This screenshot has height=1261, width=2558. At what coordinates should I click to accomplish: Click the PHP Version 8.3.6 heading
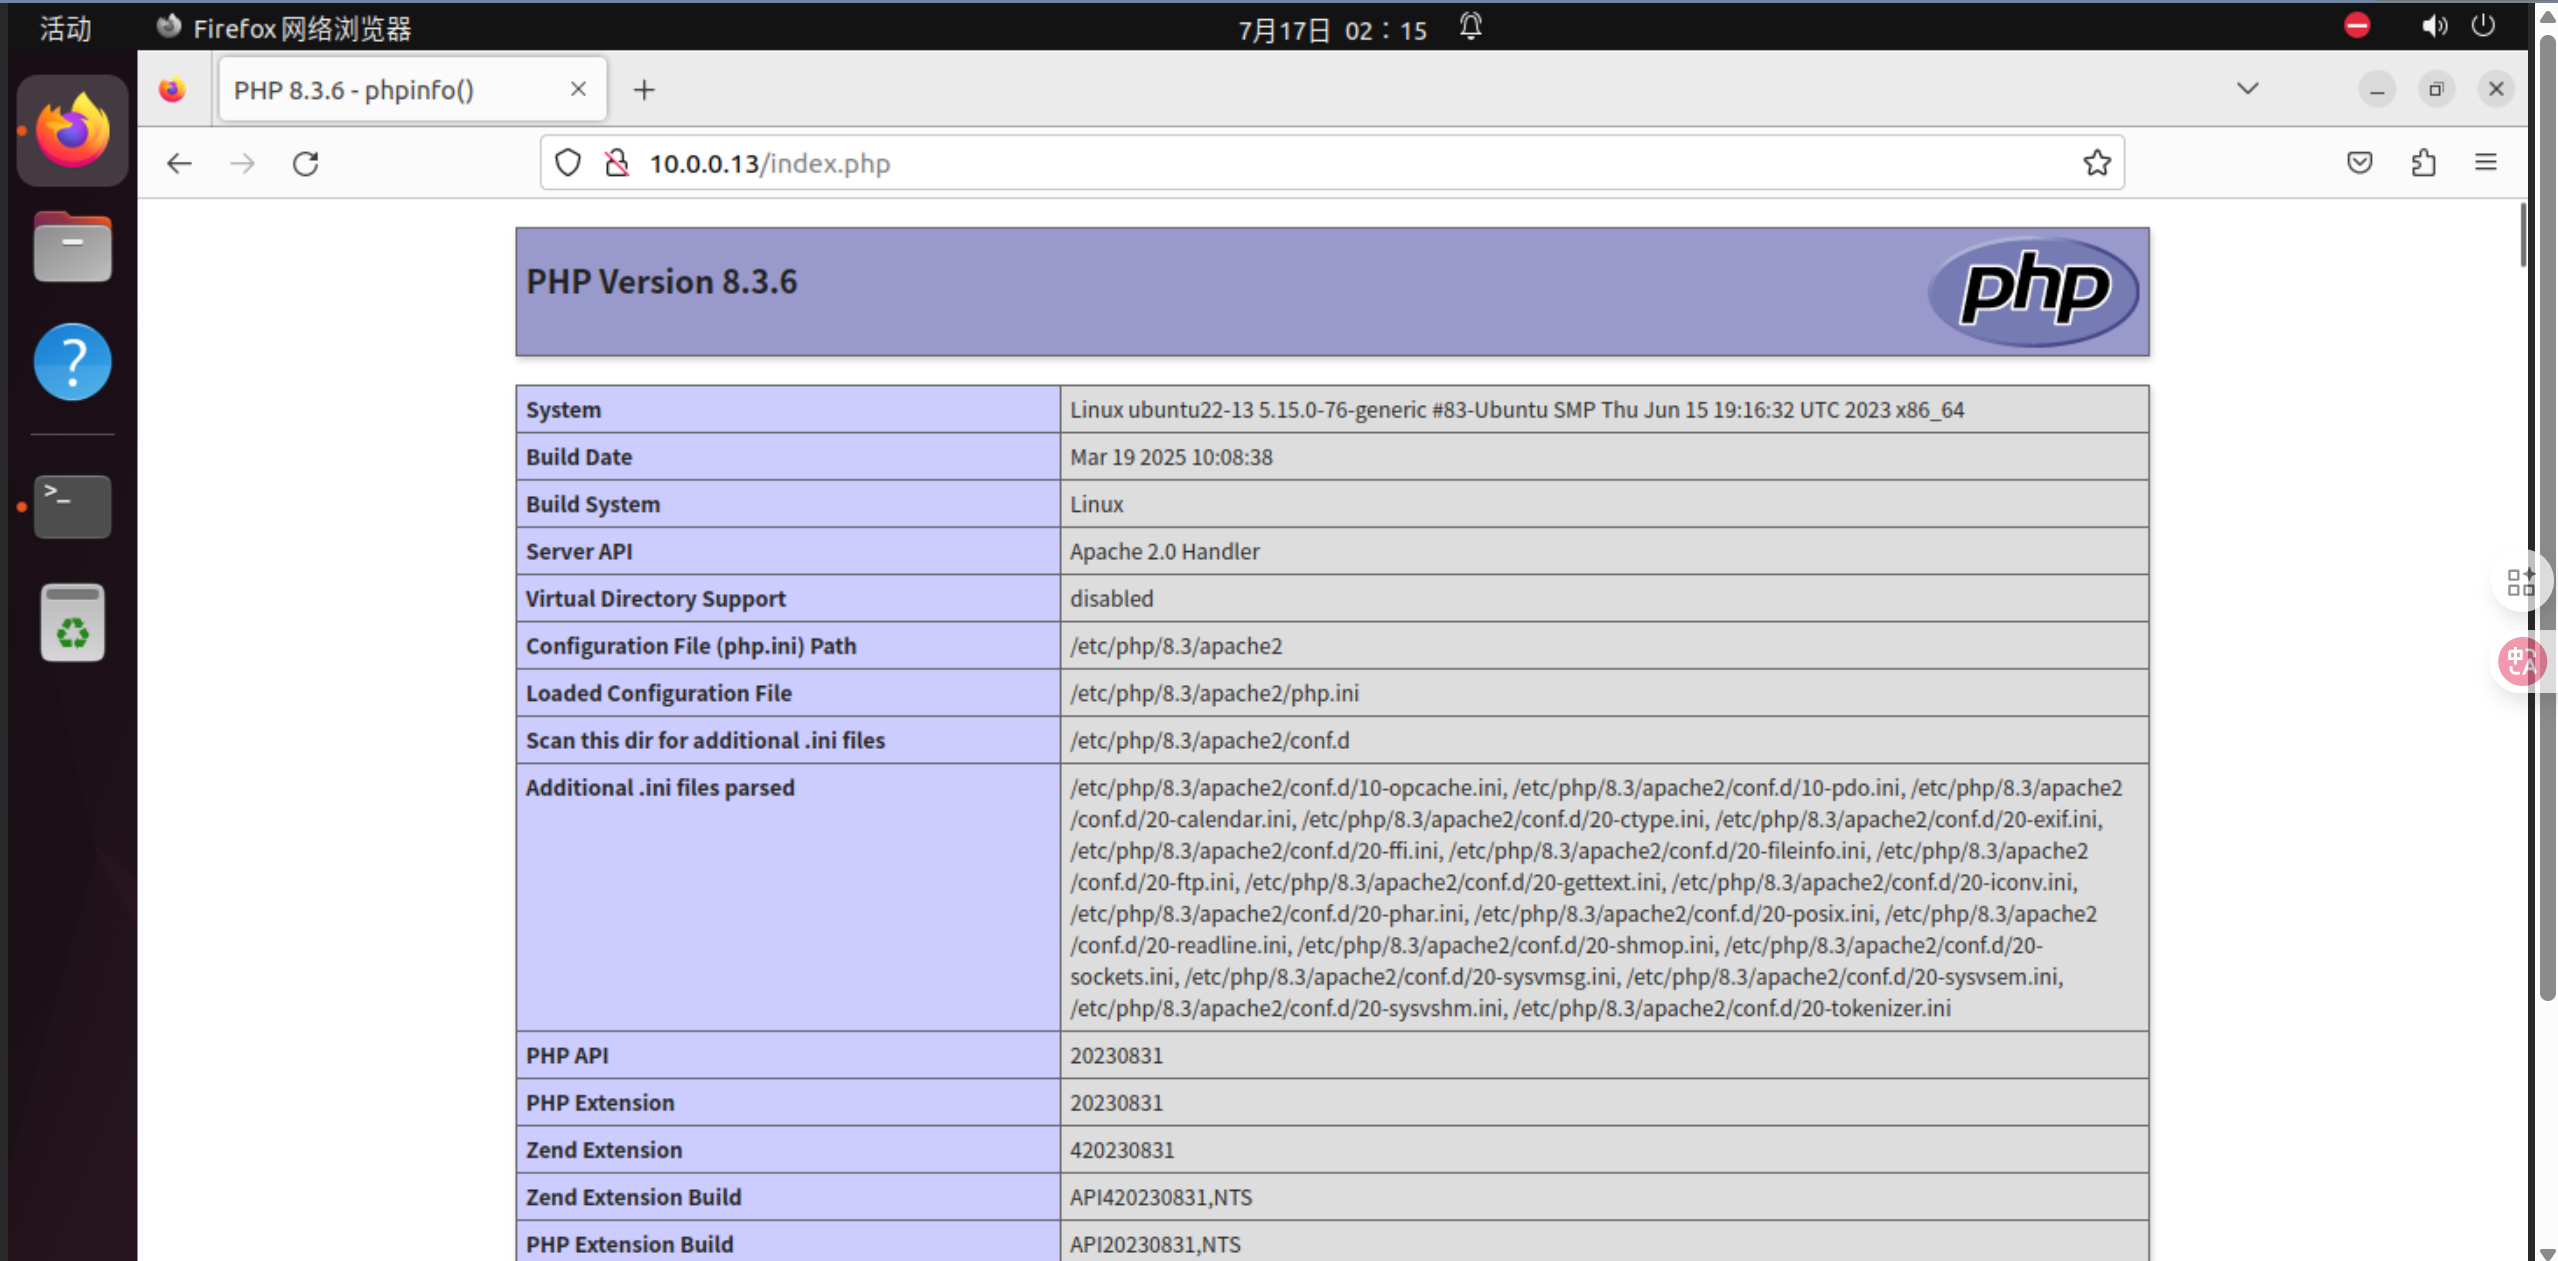[x=662, y=282]
